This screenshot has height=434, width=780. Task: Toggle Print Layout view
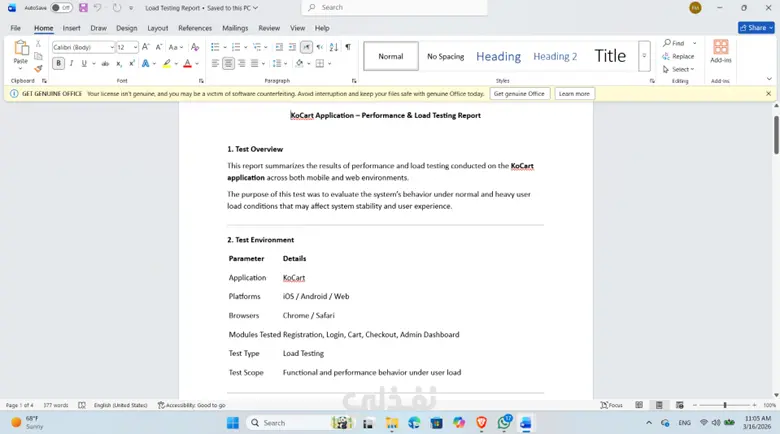pos(659,405)
